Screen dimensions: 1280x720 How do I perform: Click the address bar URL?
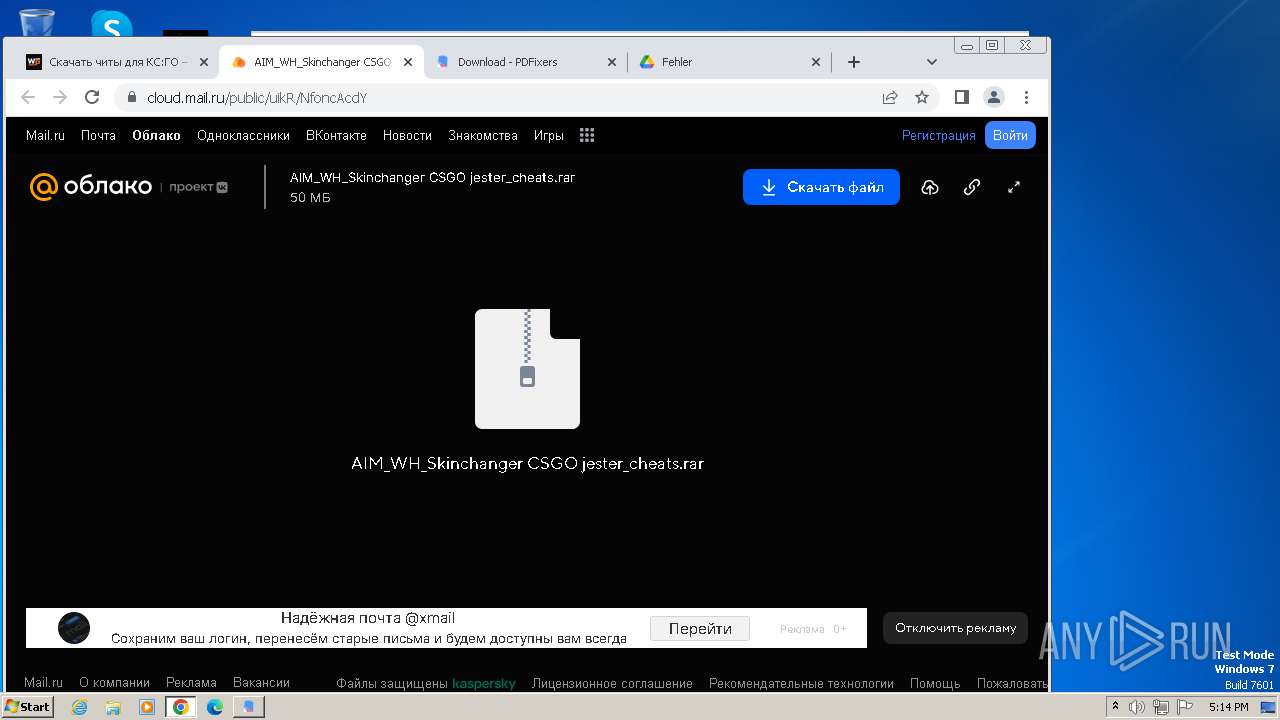click(257, 98)
